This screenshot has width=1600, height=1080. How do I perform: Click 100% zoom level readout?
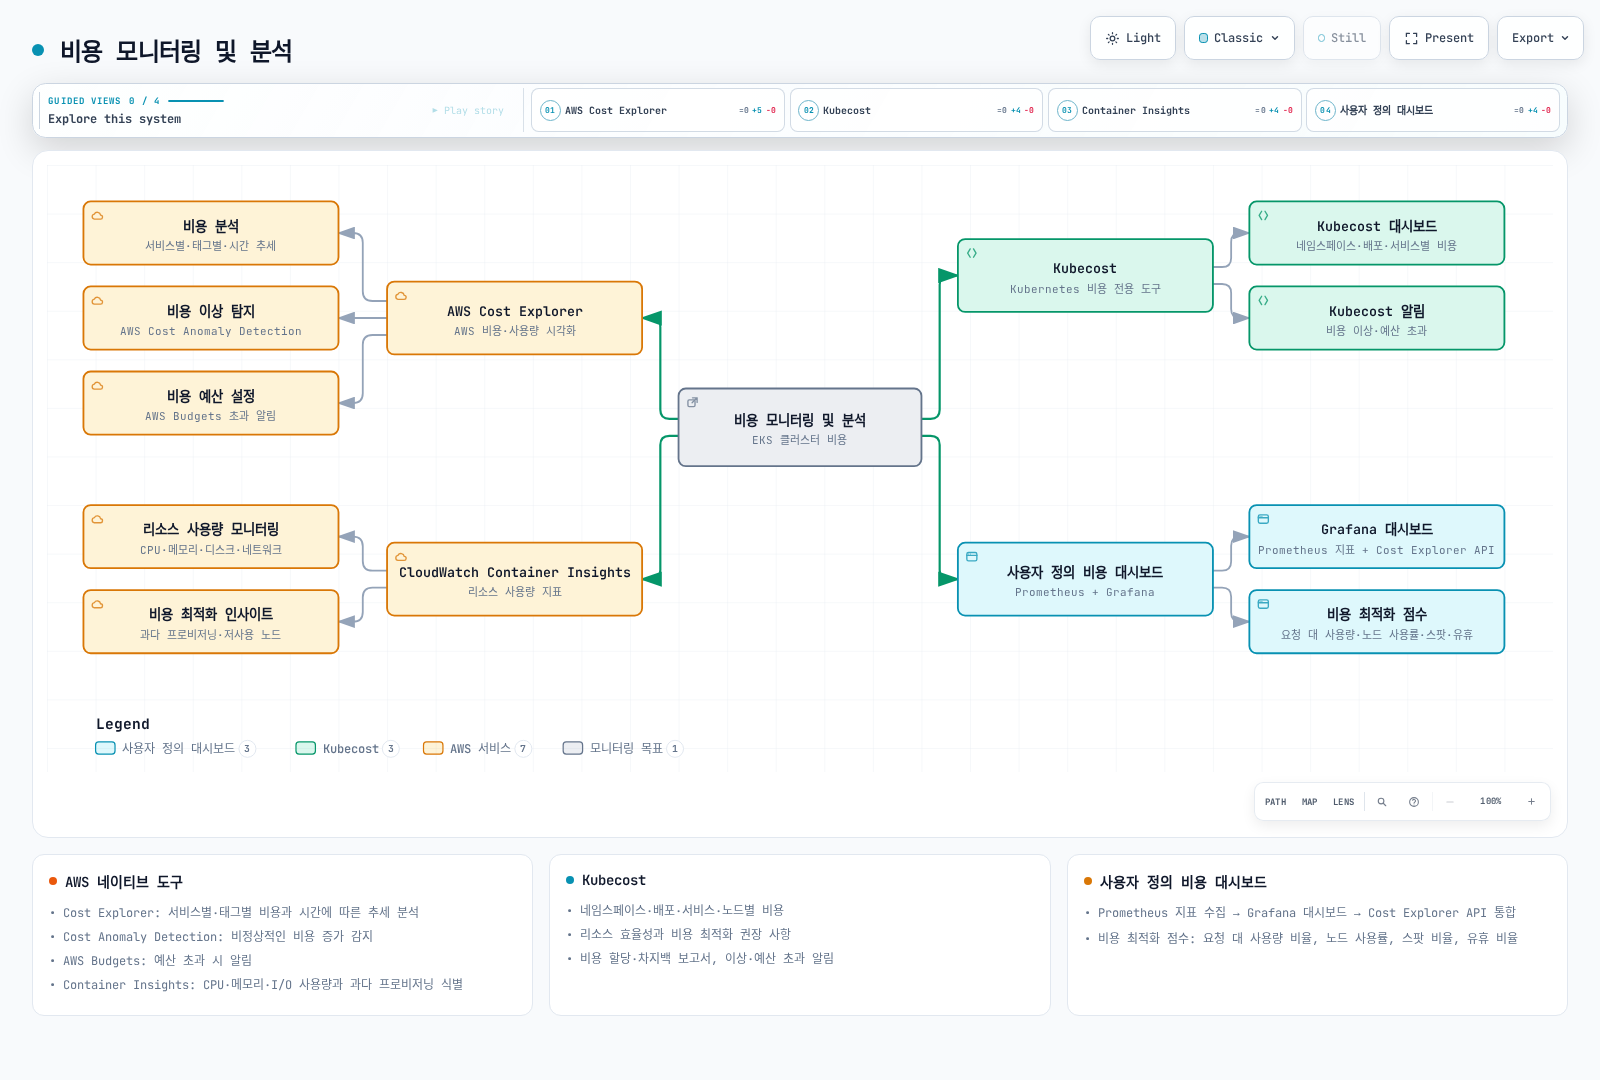1490,802
